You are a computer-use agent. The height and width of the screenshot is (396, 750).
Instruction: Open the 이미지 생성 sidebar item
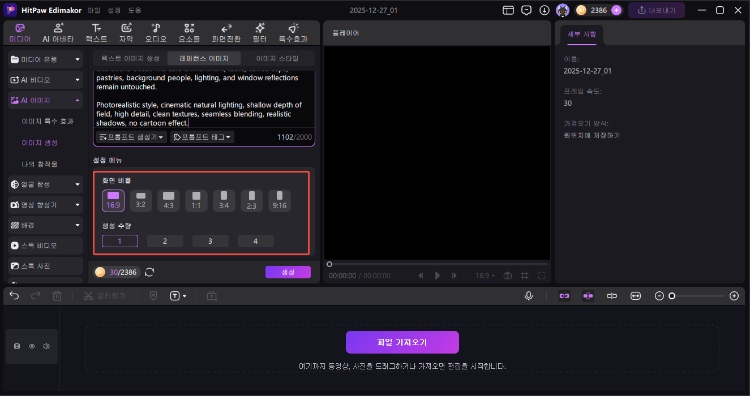click(x=40, y=143)
